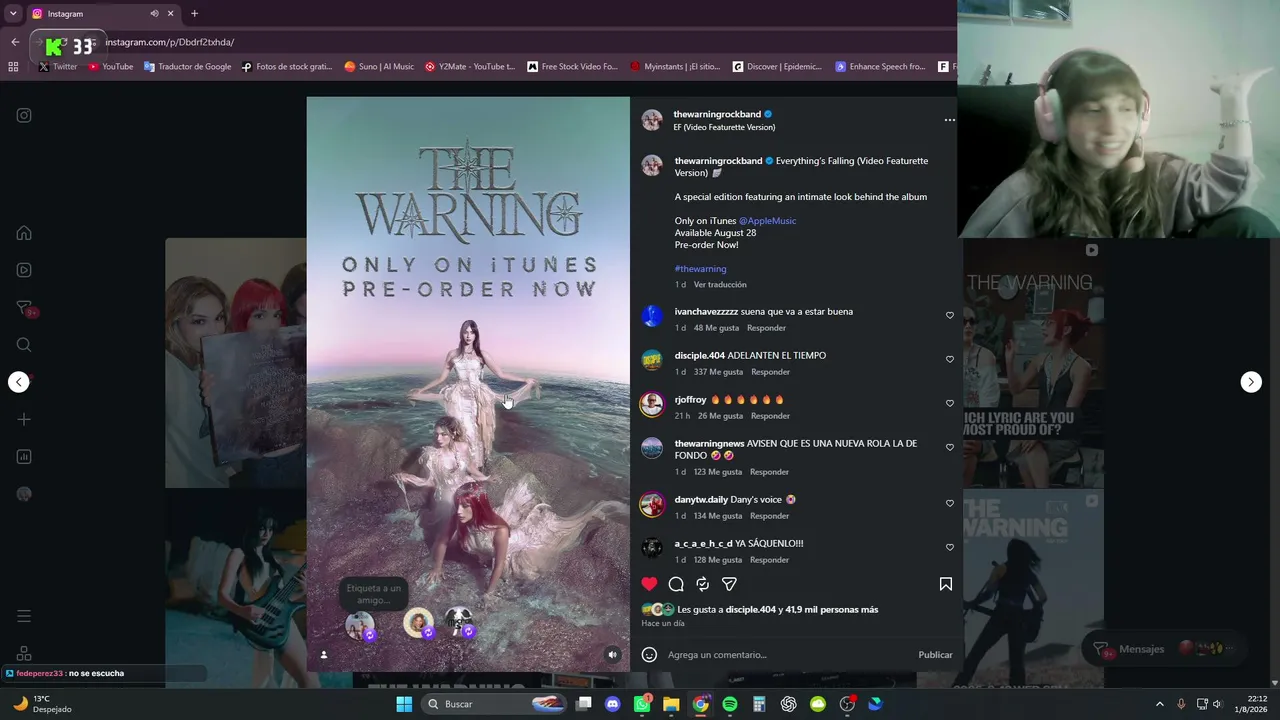Open the Twitter bookmark
Image resolution: width=1280 pixels, height=720 pixels.
(58, 67)
